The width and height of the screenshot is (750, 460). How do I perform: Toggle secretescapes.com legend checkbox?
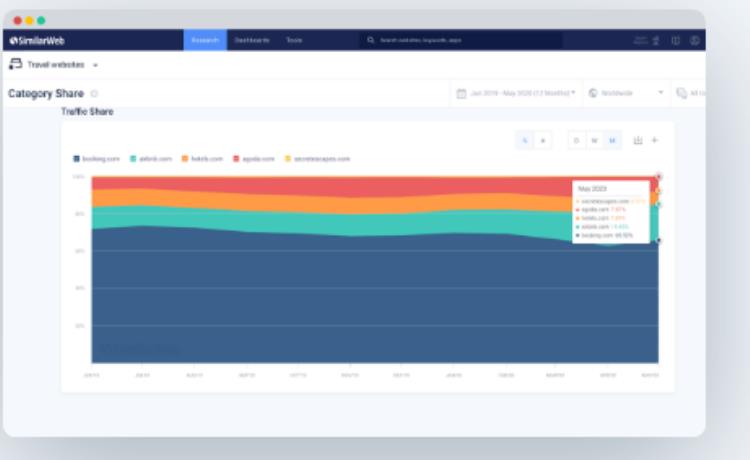[x=287, y=159]
